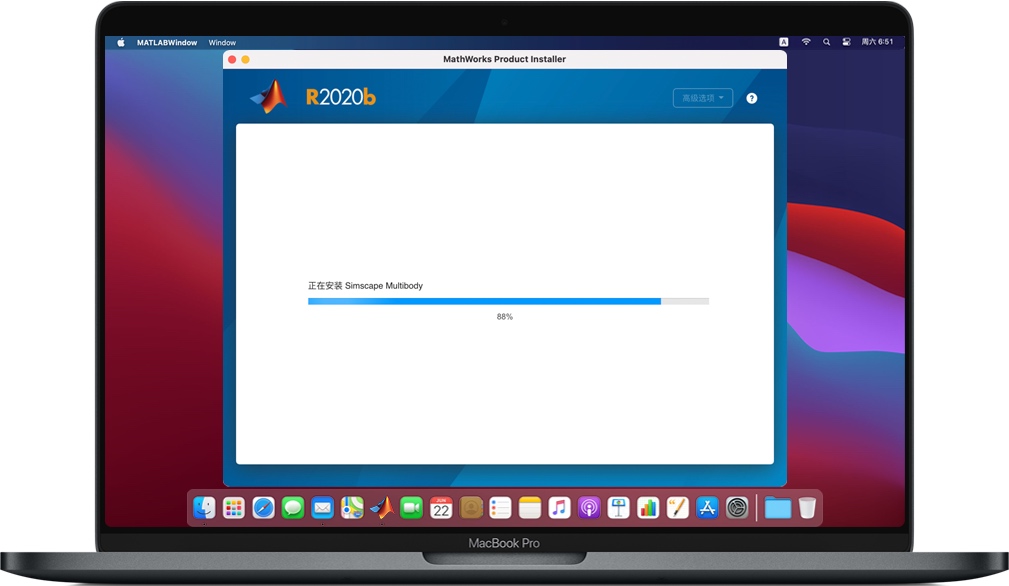This screenshot has height=586, width=1009.
Task: Click the Apple menu
Action: pyautogui.click(x=120, y=42)
